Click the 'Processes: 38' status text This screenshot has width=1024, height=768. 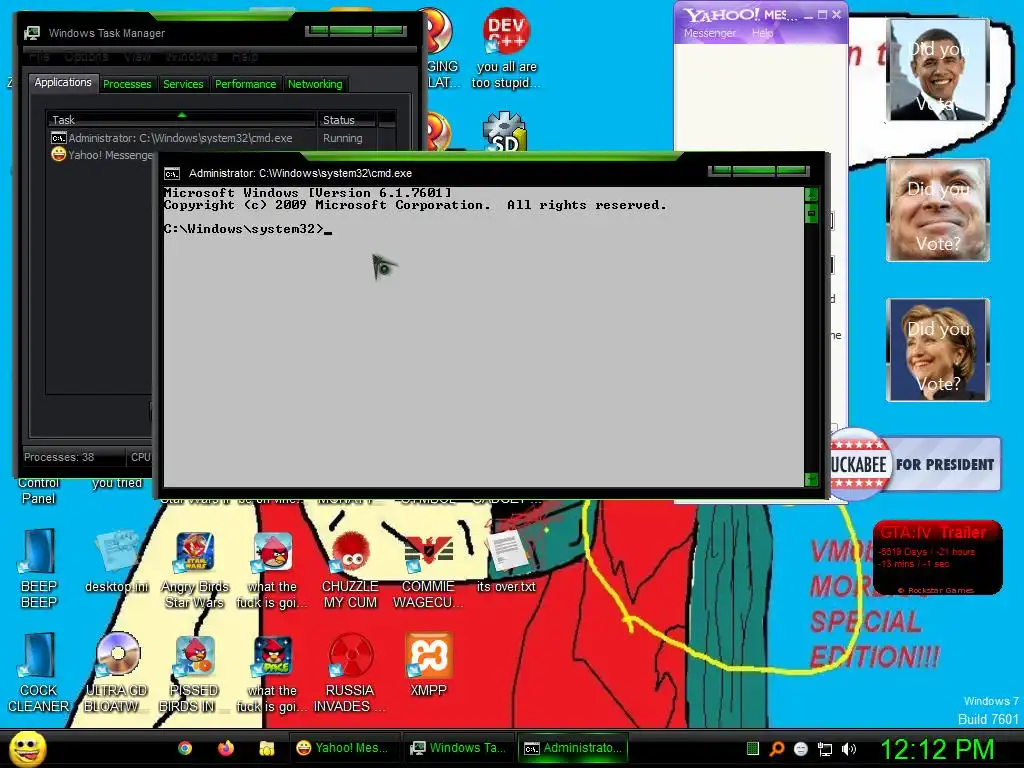tap(59, 457)
